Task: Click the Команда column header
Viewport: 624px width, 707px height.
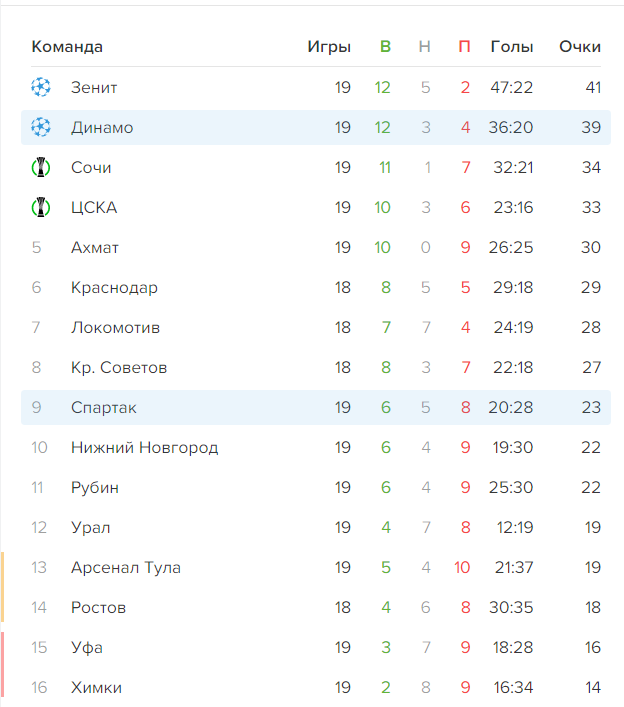Action: tap(67, 47)
